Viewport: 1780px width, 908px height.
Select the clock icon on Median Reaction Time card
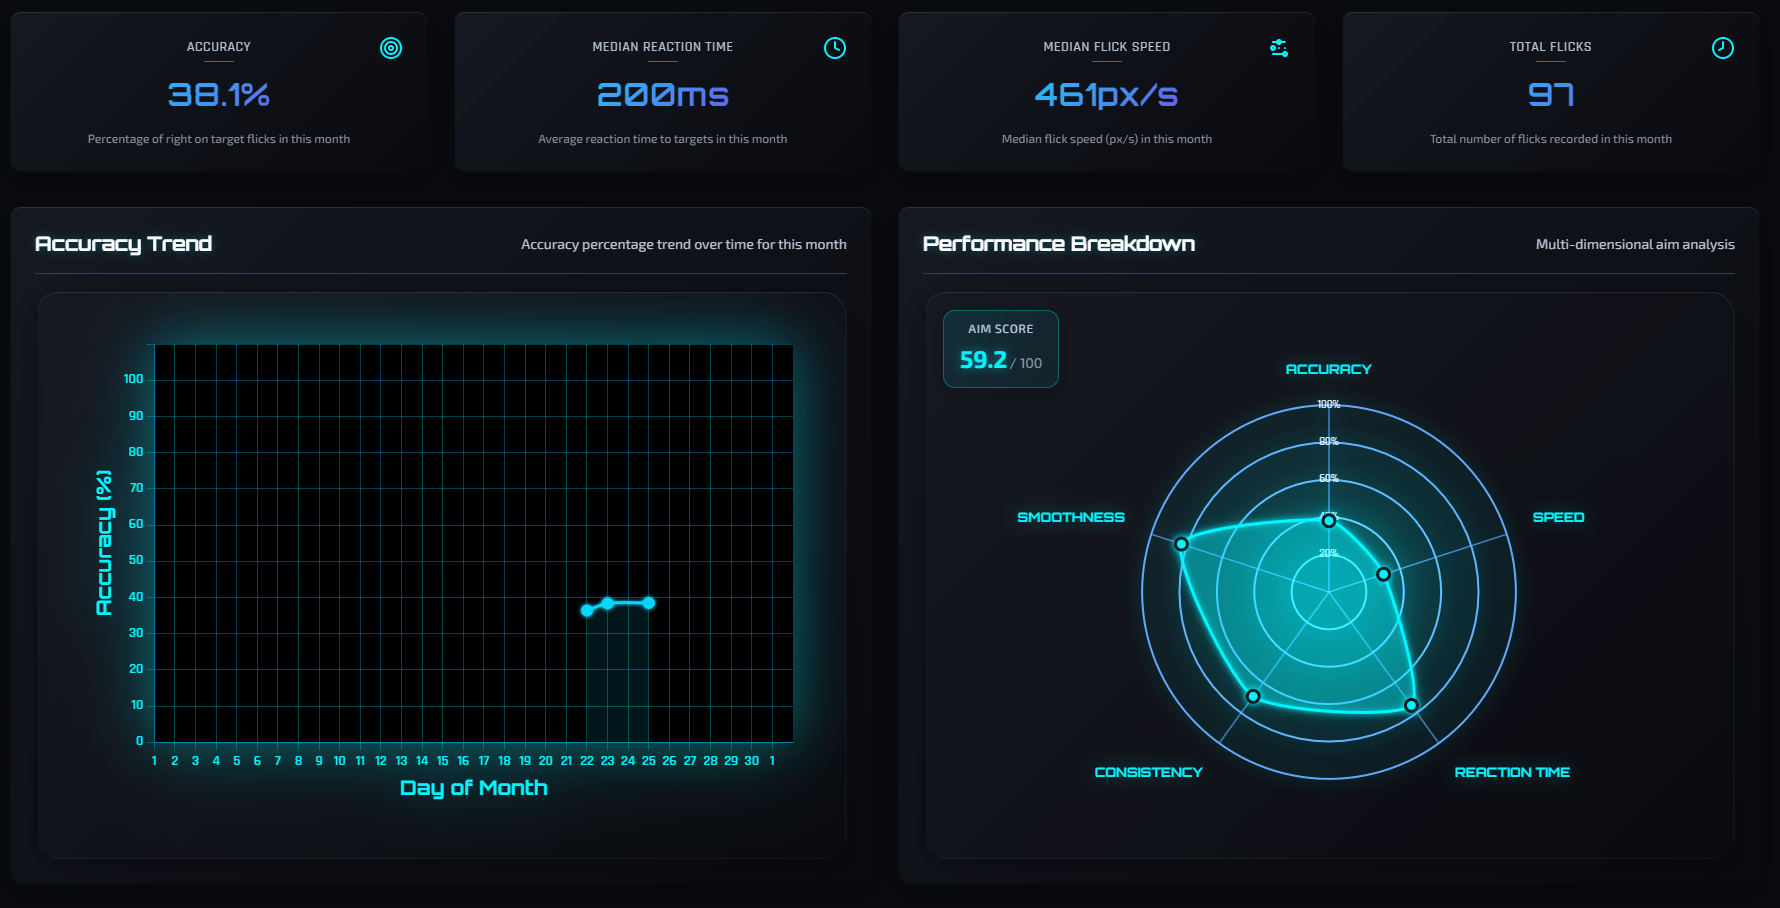pyautogui.click(x=835, y=47)
